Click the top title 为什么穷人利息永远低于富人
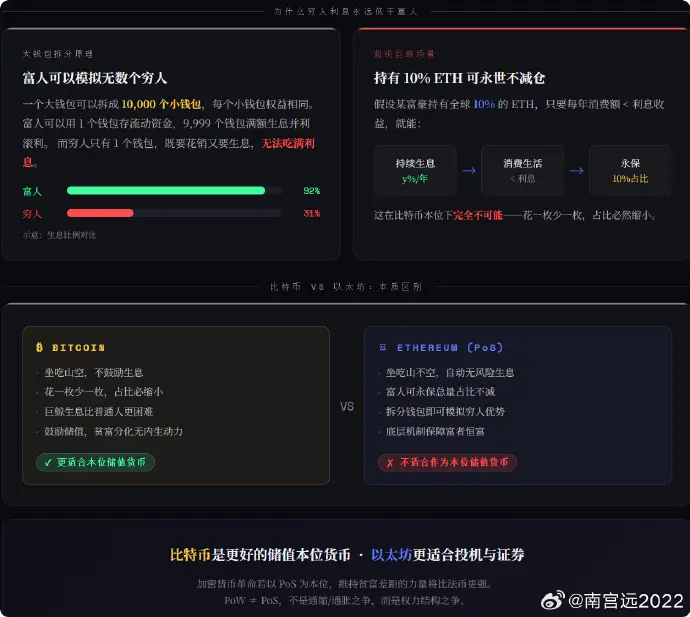The width and height of the screenshot is (690, 617). pos(345,11)
